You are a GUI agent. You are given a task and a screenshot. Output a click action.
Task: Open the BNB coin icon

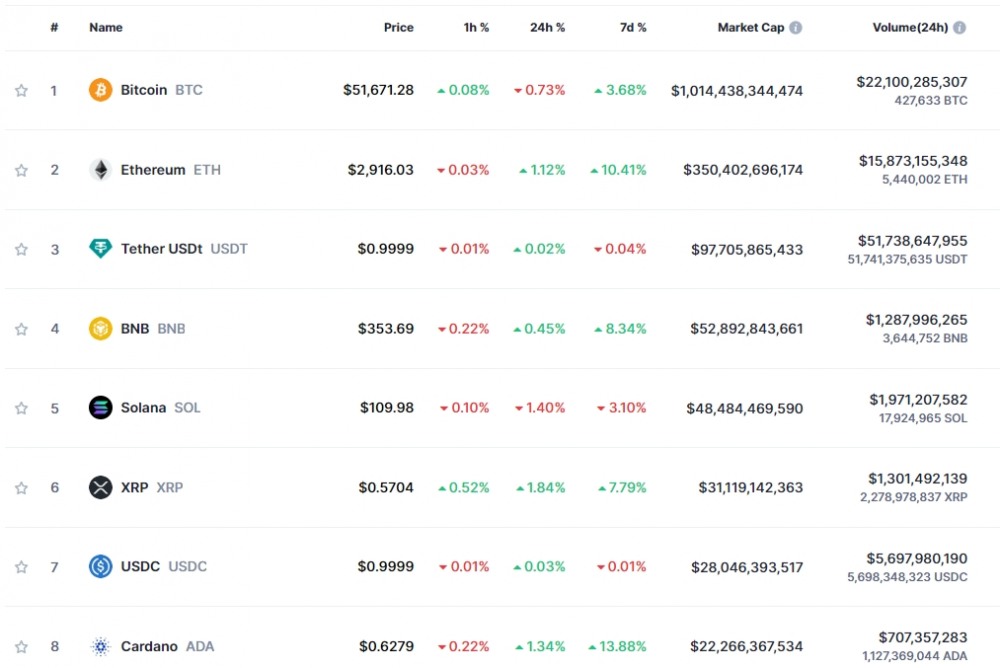point(100,328)
